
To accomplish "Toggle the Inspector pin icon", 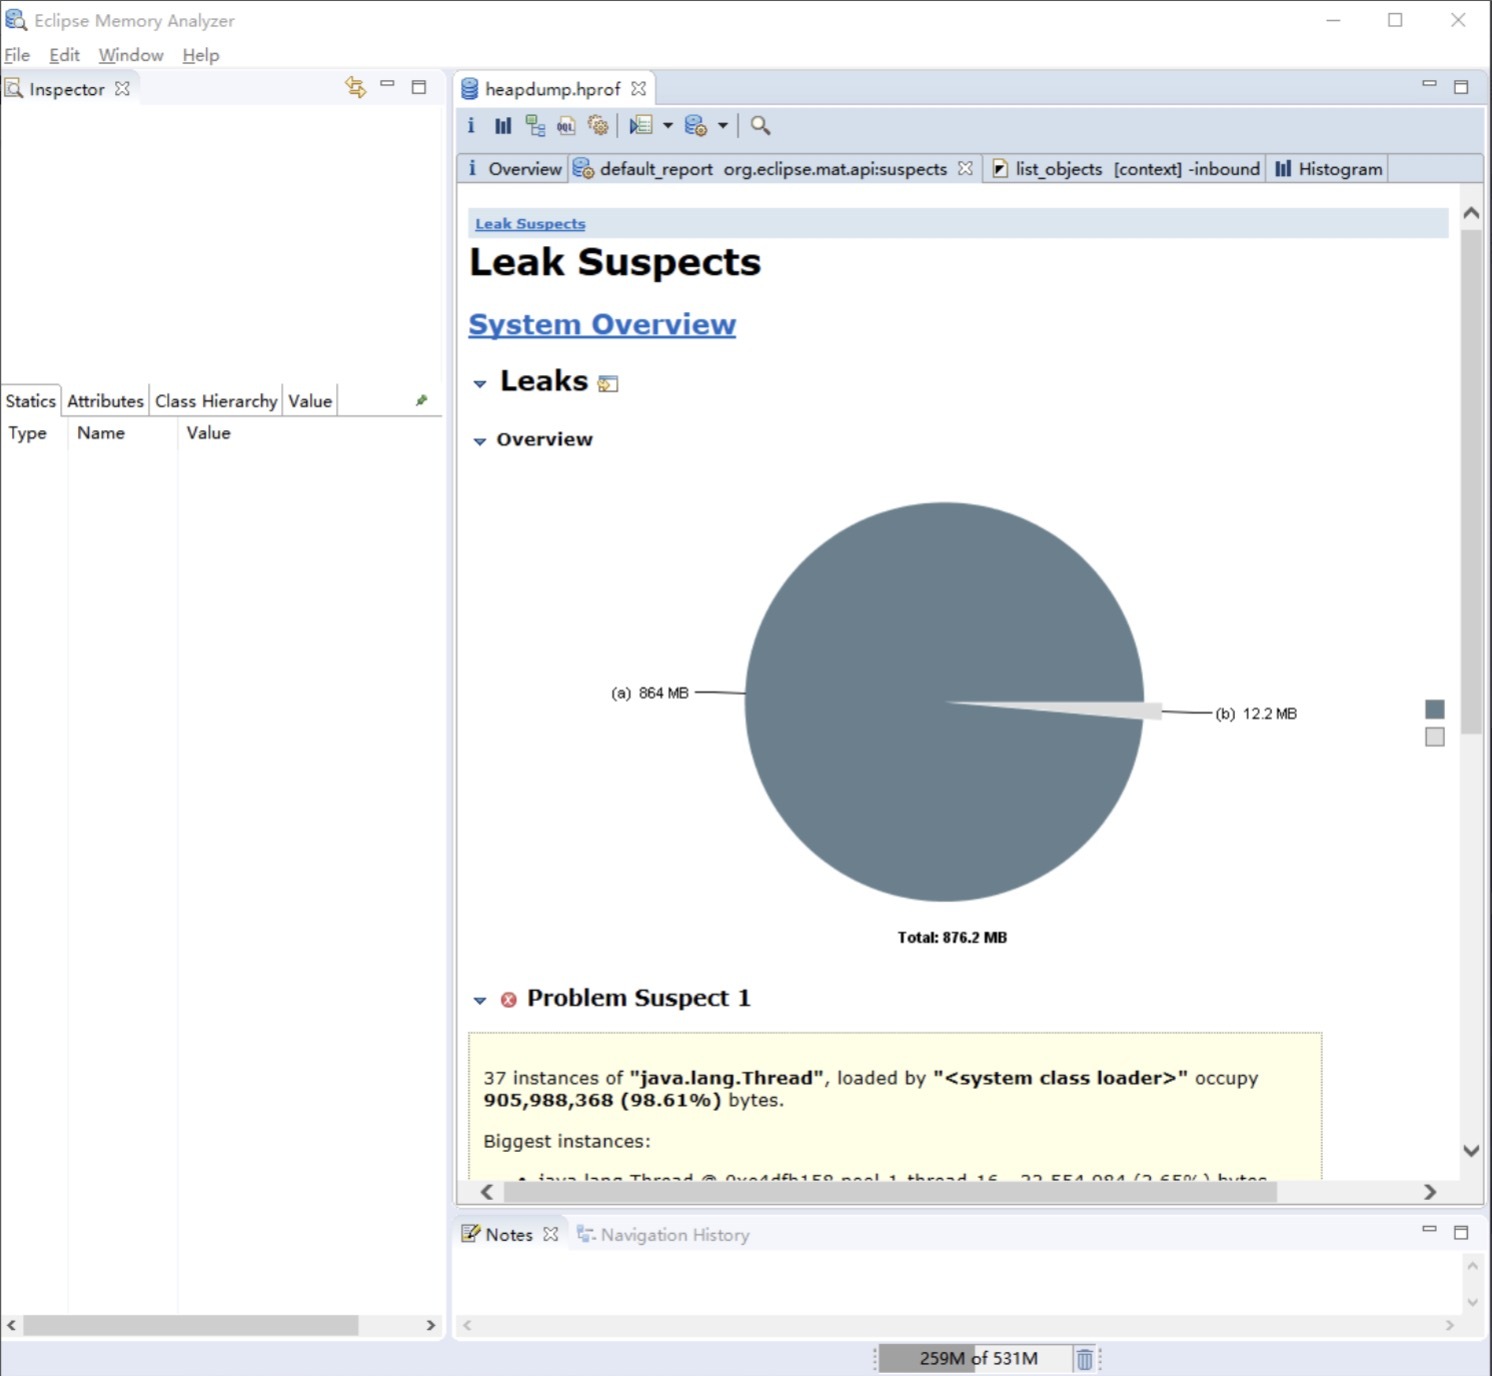I will click(421, 401).
